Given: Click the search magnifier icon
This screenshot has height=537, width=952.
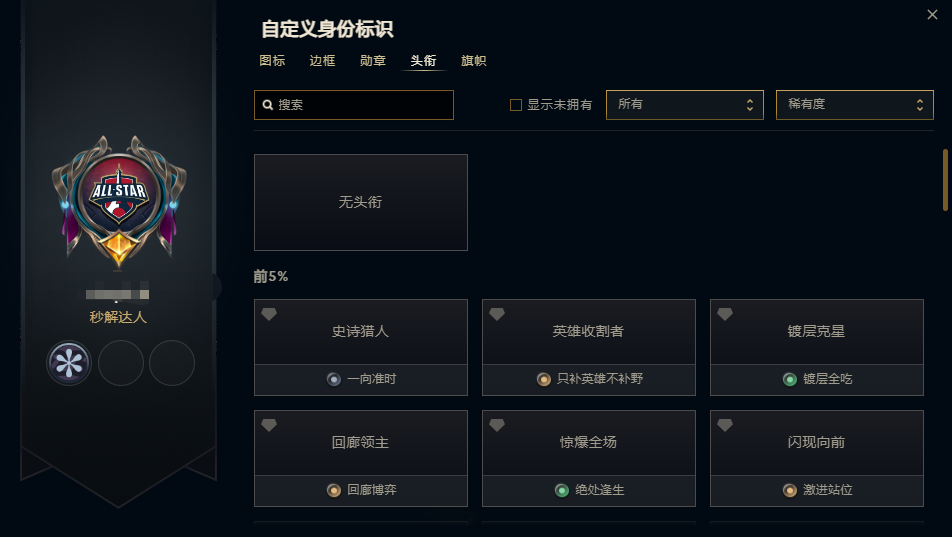Looking at the screenshot, I should tap(268, 105).
